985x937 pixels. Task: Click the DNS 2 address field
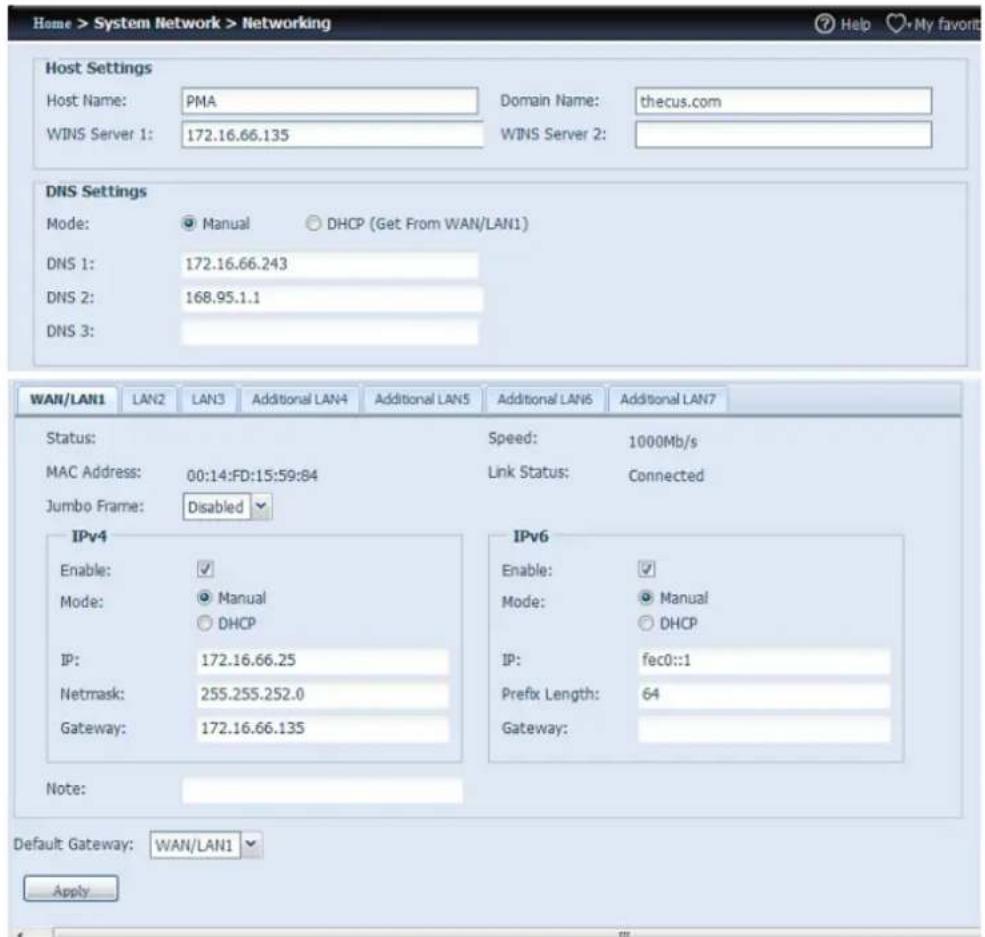(x=332, y=298)
